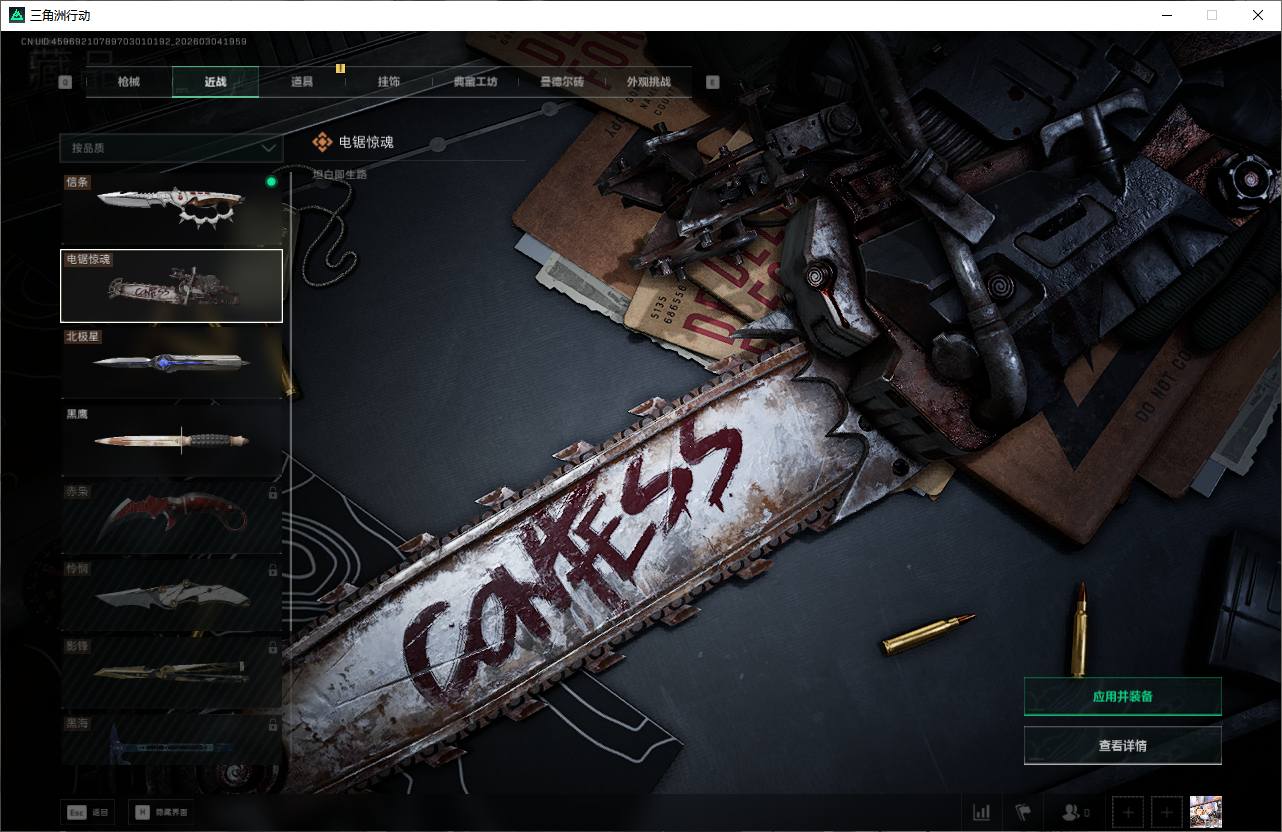The height and width of the screenshot is (832, 1282).
Task: Click the lock icon on 黑海
Action: pyautogui.click(x=273, y=724)
